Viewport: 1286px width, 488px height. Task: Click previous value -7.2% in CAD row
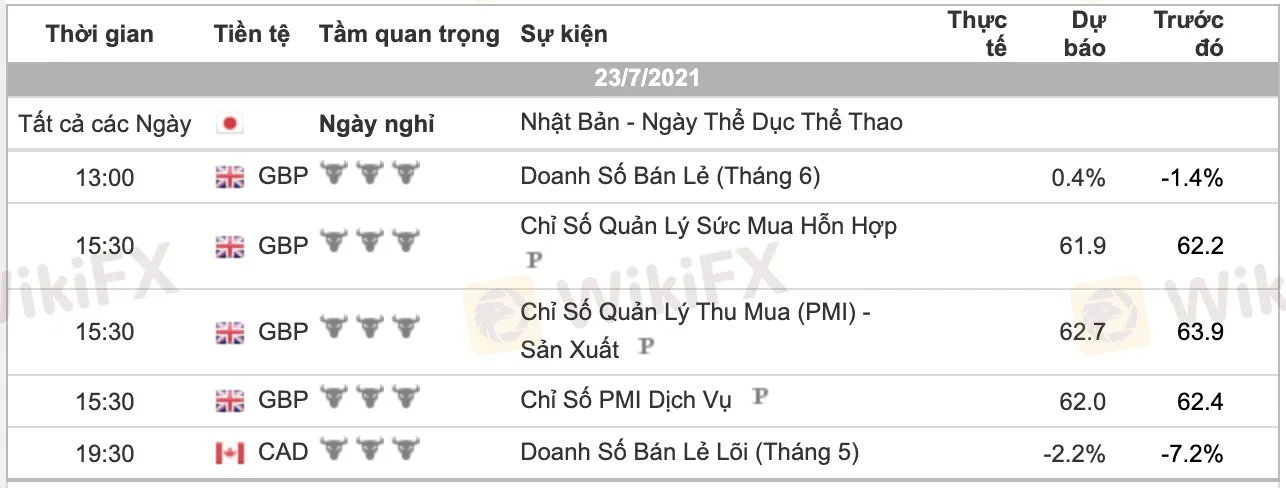pos(1192,453)
